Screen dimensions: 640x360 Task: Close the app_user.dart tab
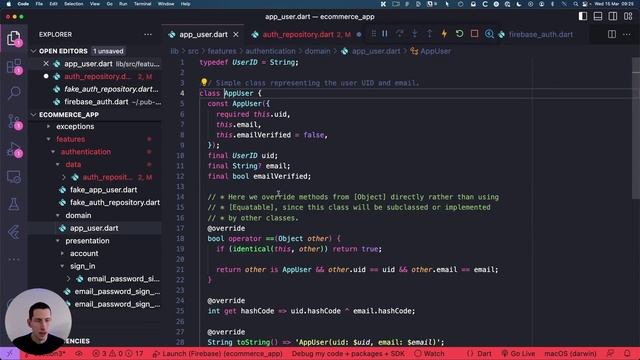(x=236, y=35)
